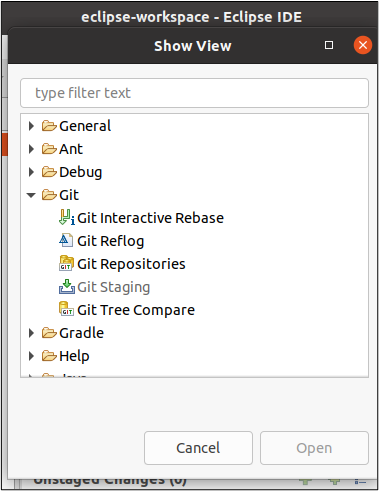Select the Git category label
This screenshot has width=379, height=491.
pos(69,195)
